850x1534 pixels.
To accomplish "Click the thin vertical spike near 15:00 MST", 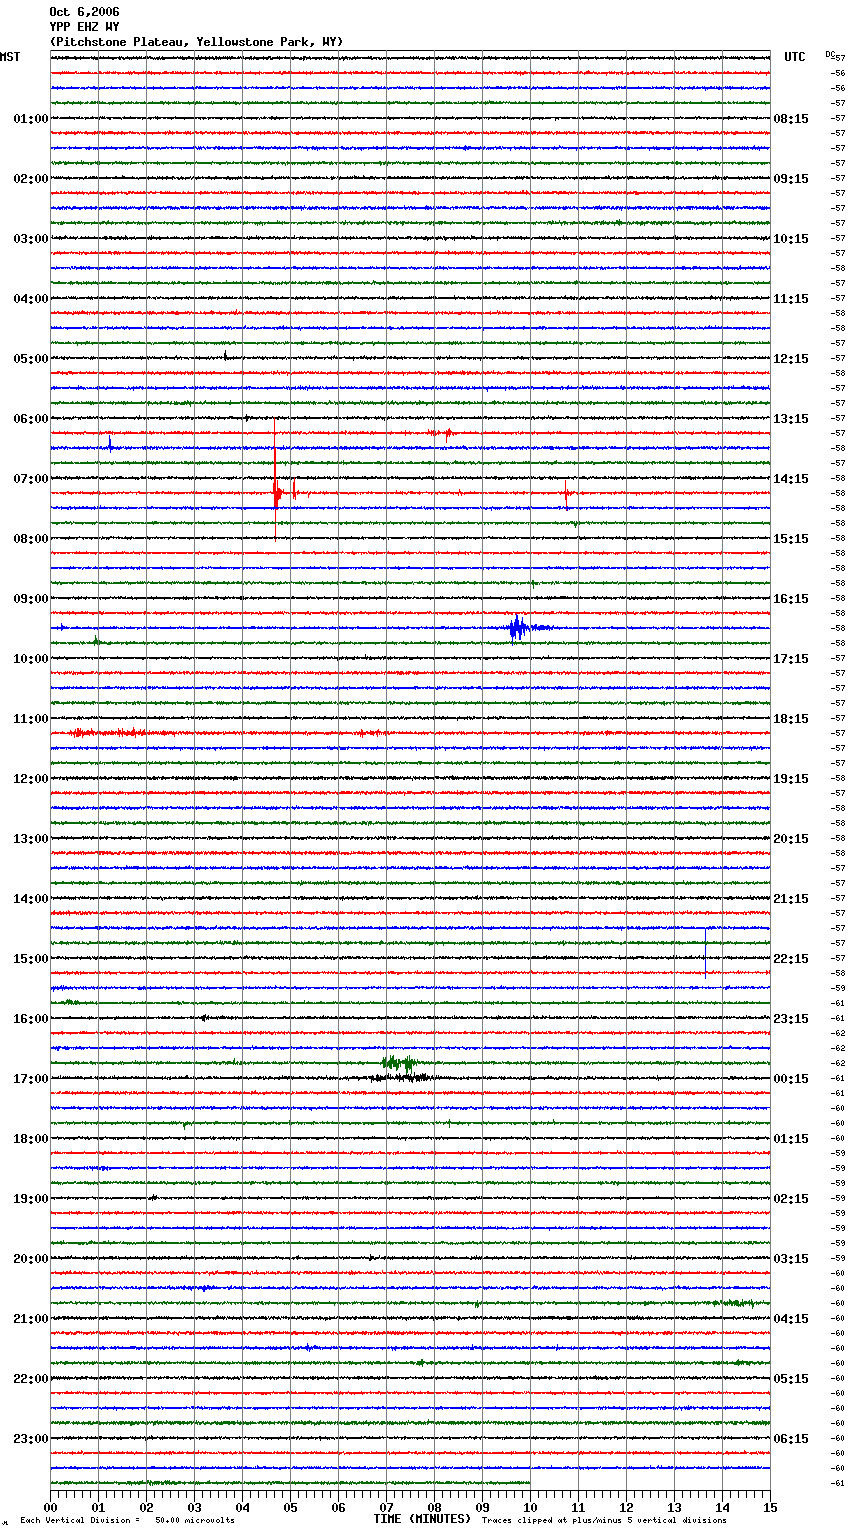I will click(706, 952).
